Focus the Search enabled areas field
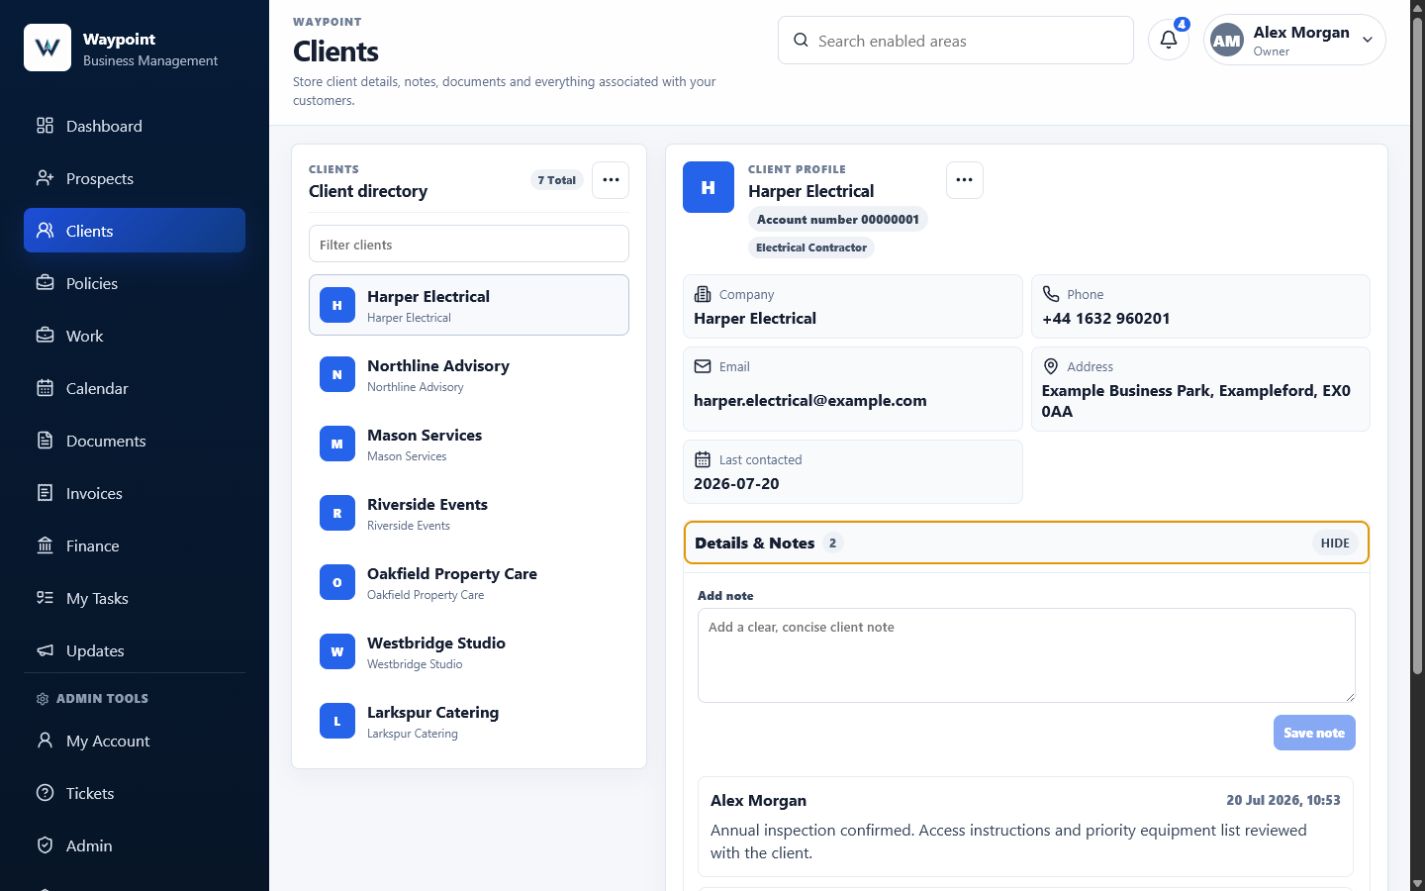Viewport: 1425px width, 891px height. point(955,40)
